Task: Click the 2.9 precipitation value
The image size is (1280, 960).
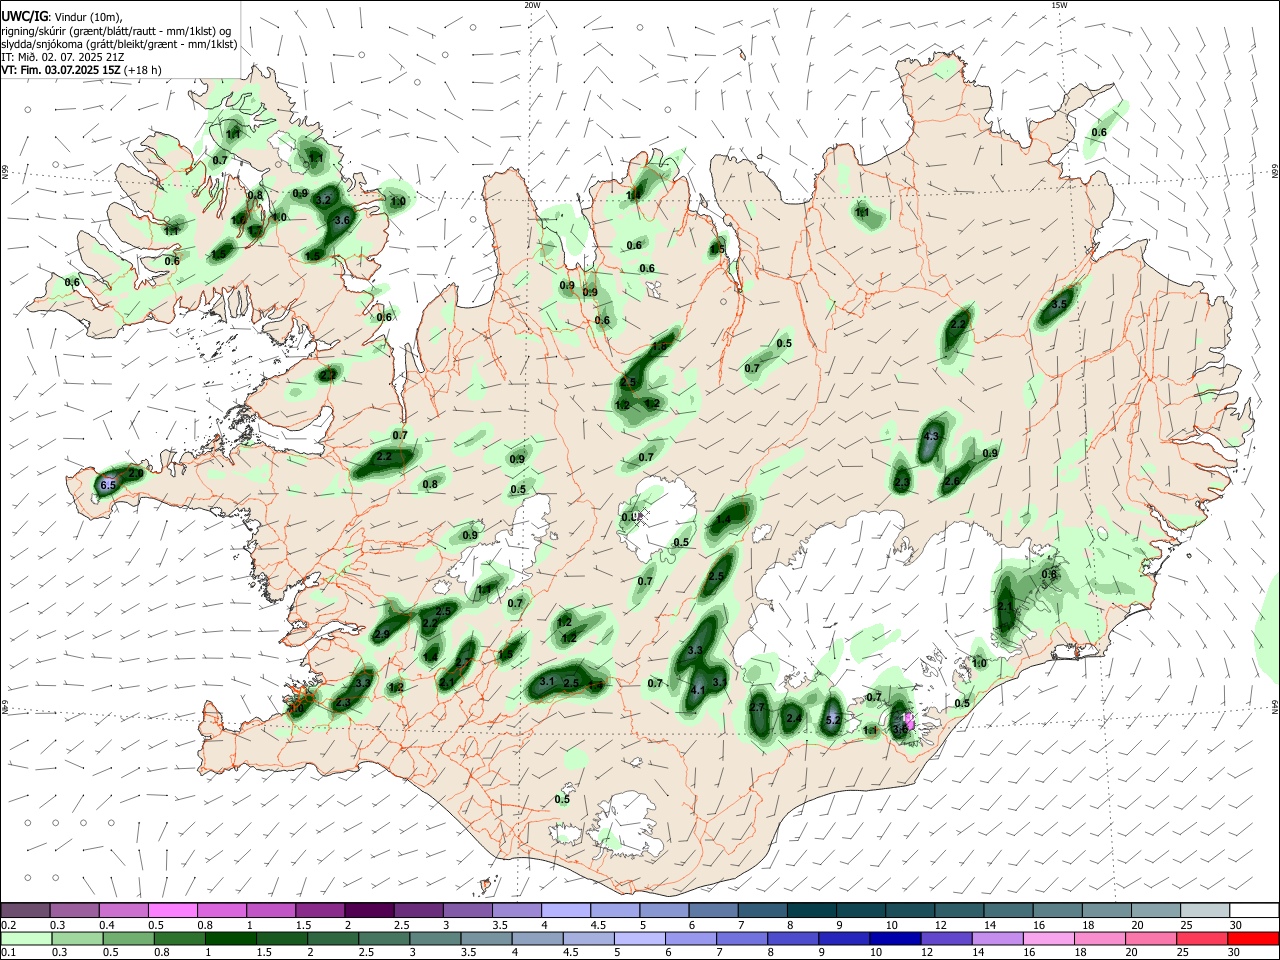Action: (381, 635)
